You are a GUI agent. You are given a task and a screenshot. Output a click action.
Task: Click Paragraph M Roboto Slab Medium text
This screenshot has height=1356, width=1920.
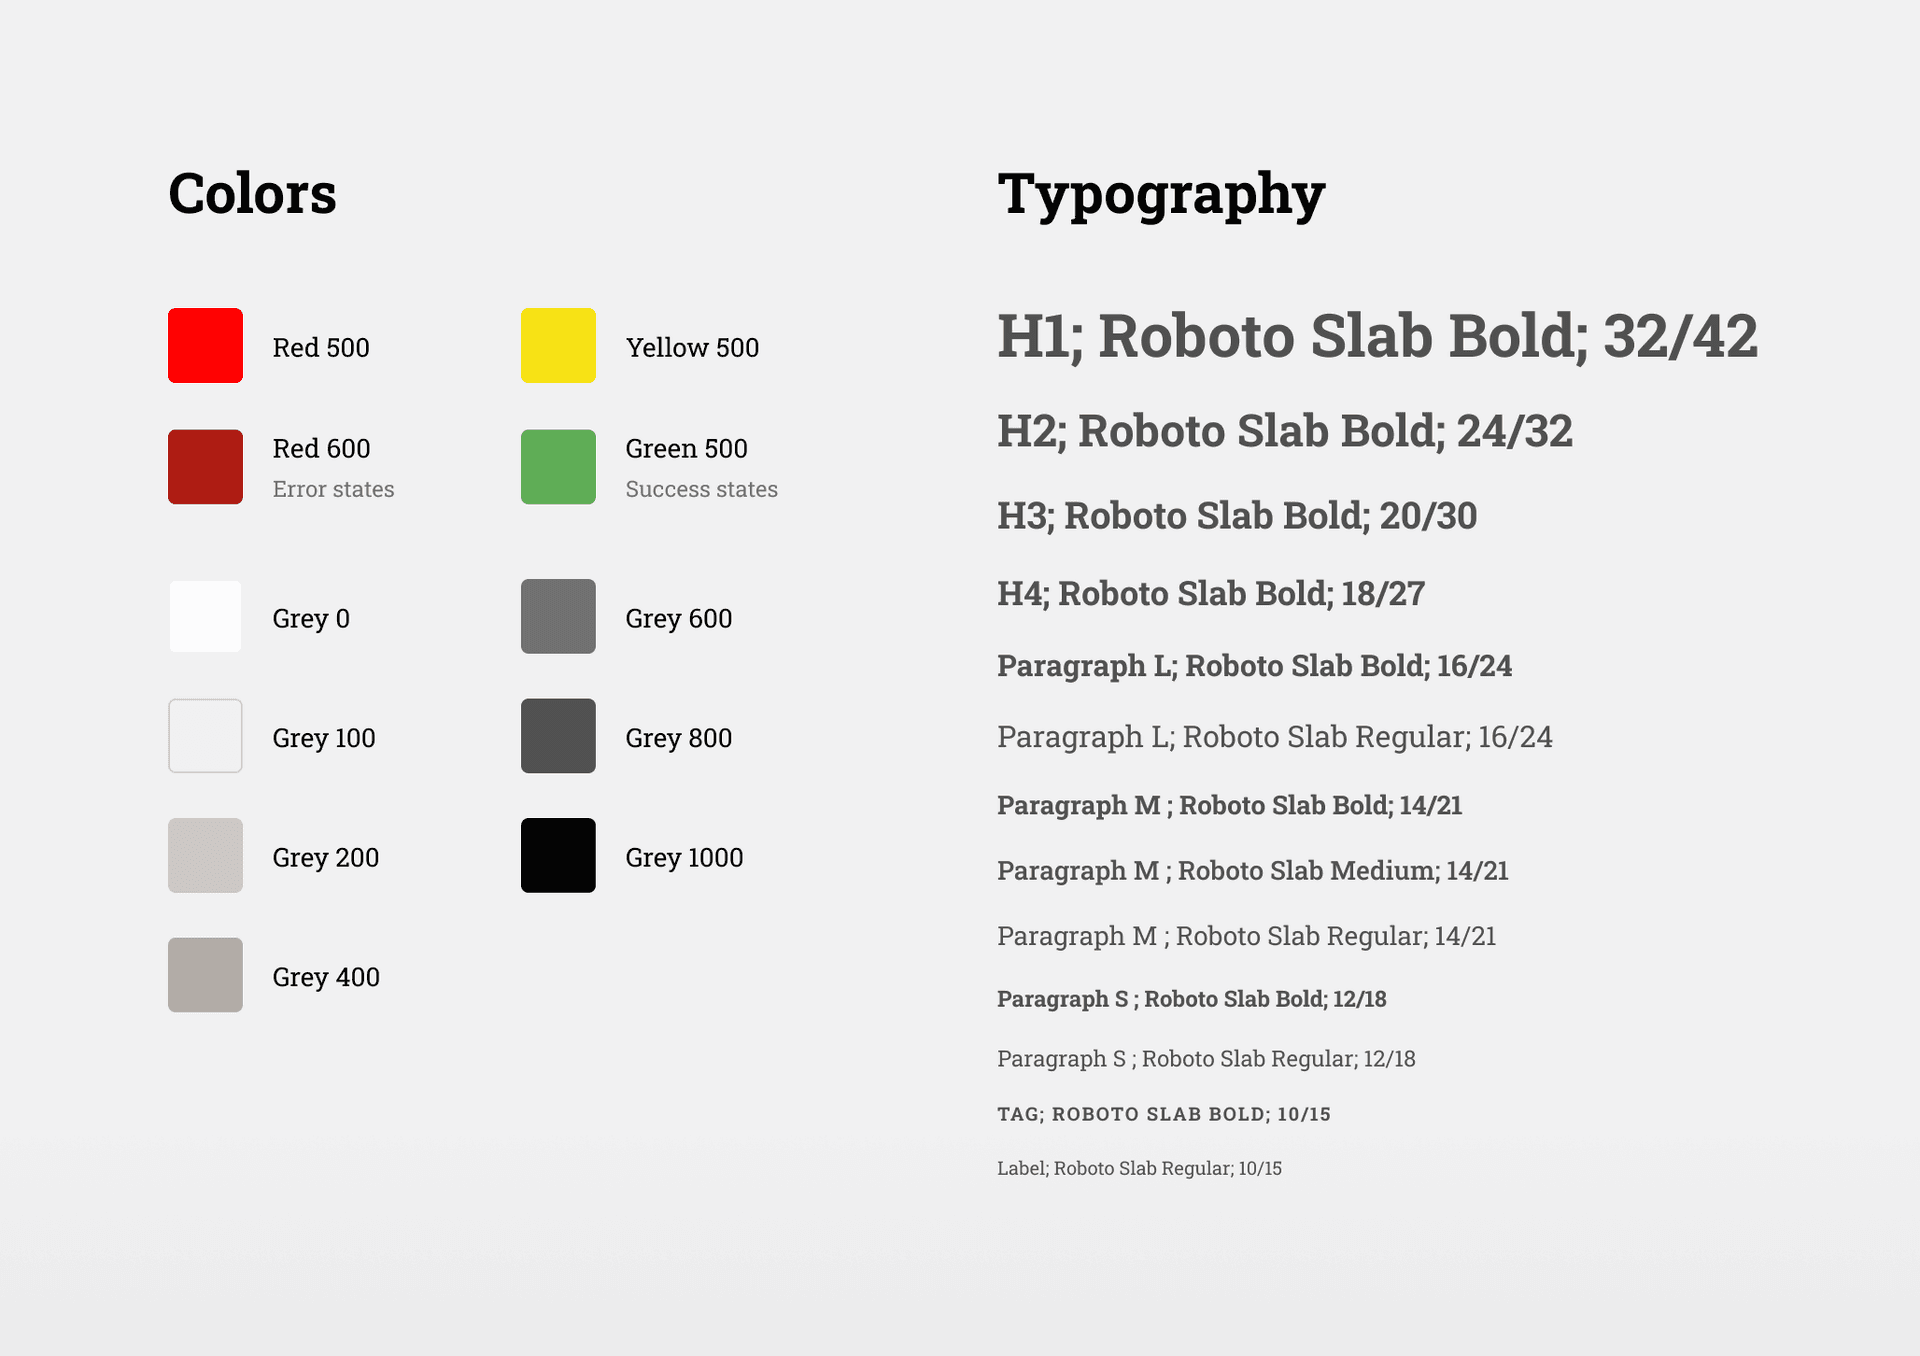(x=1253, y=871)
